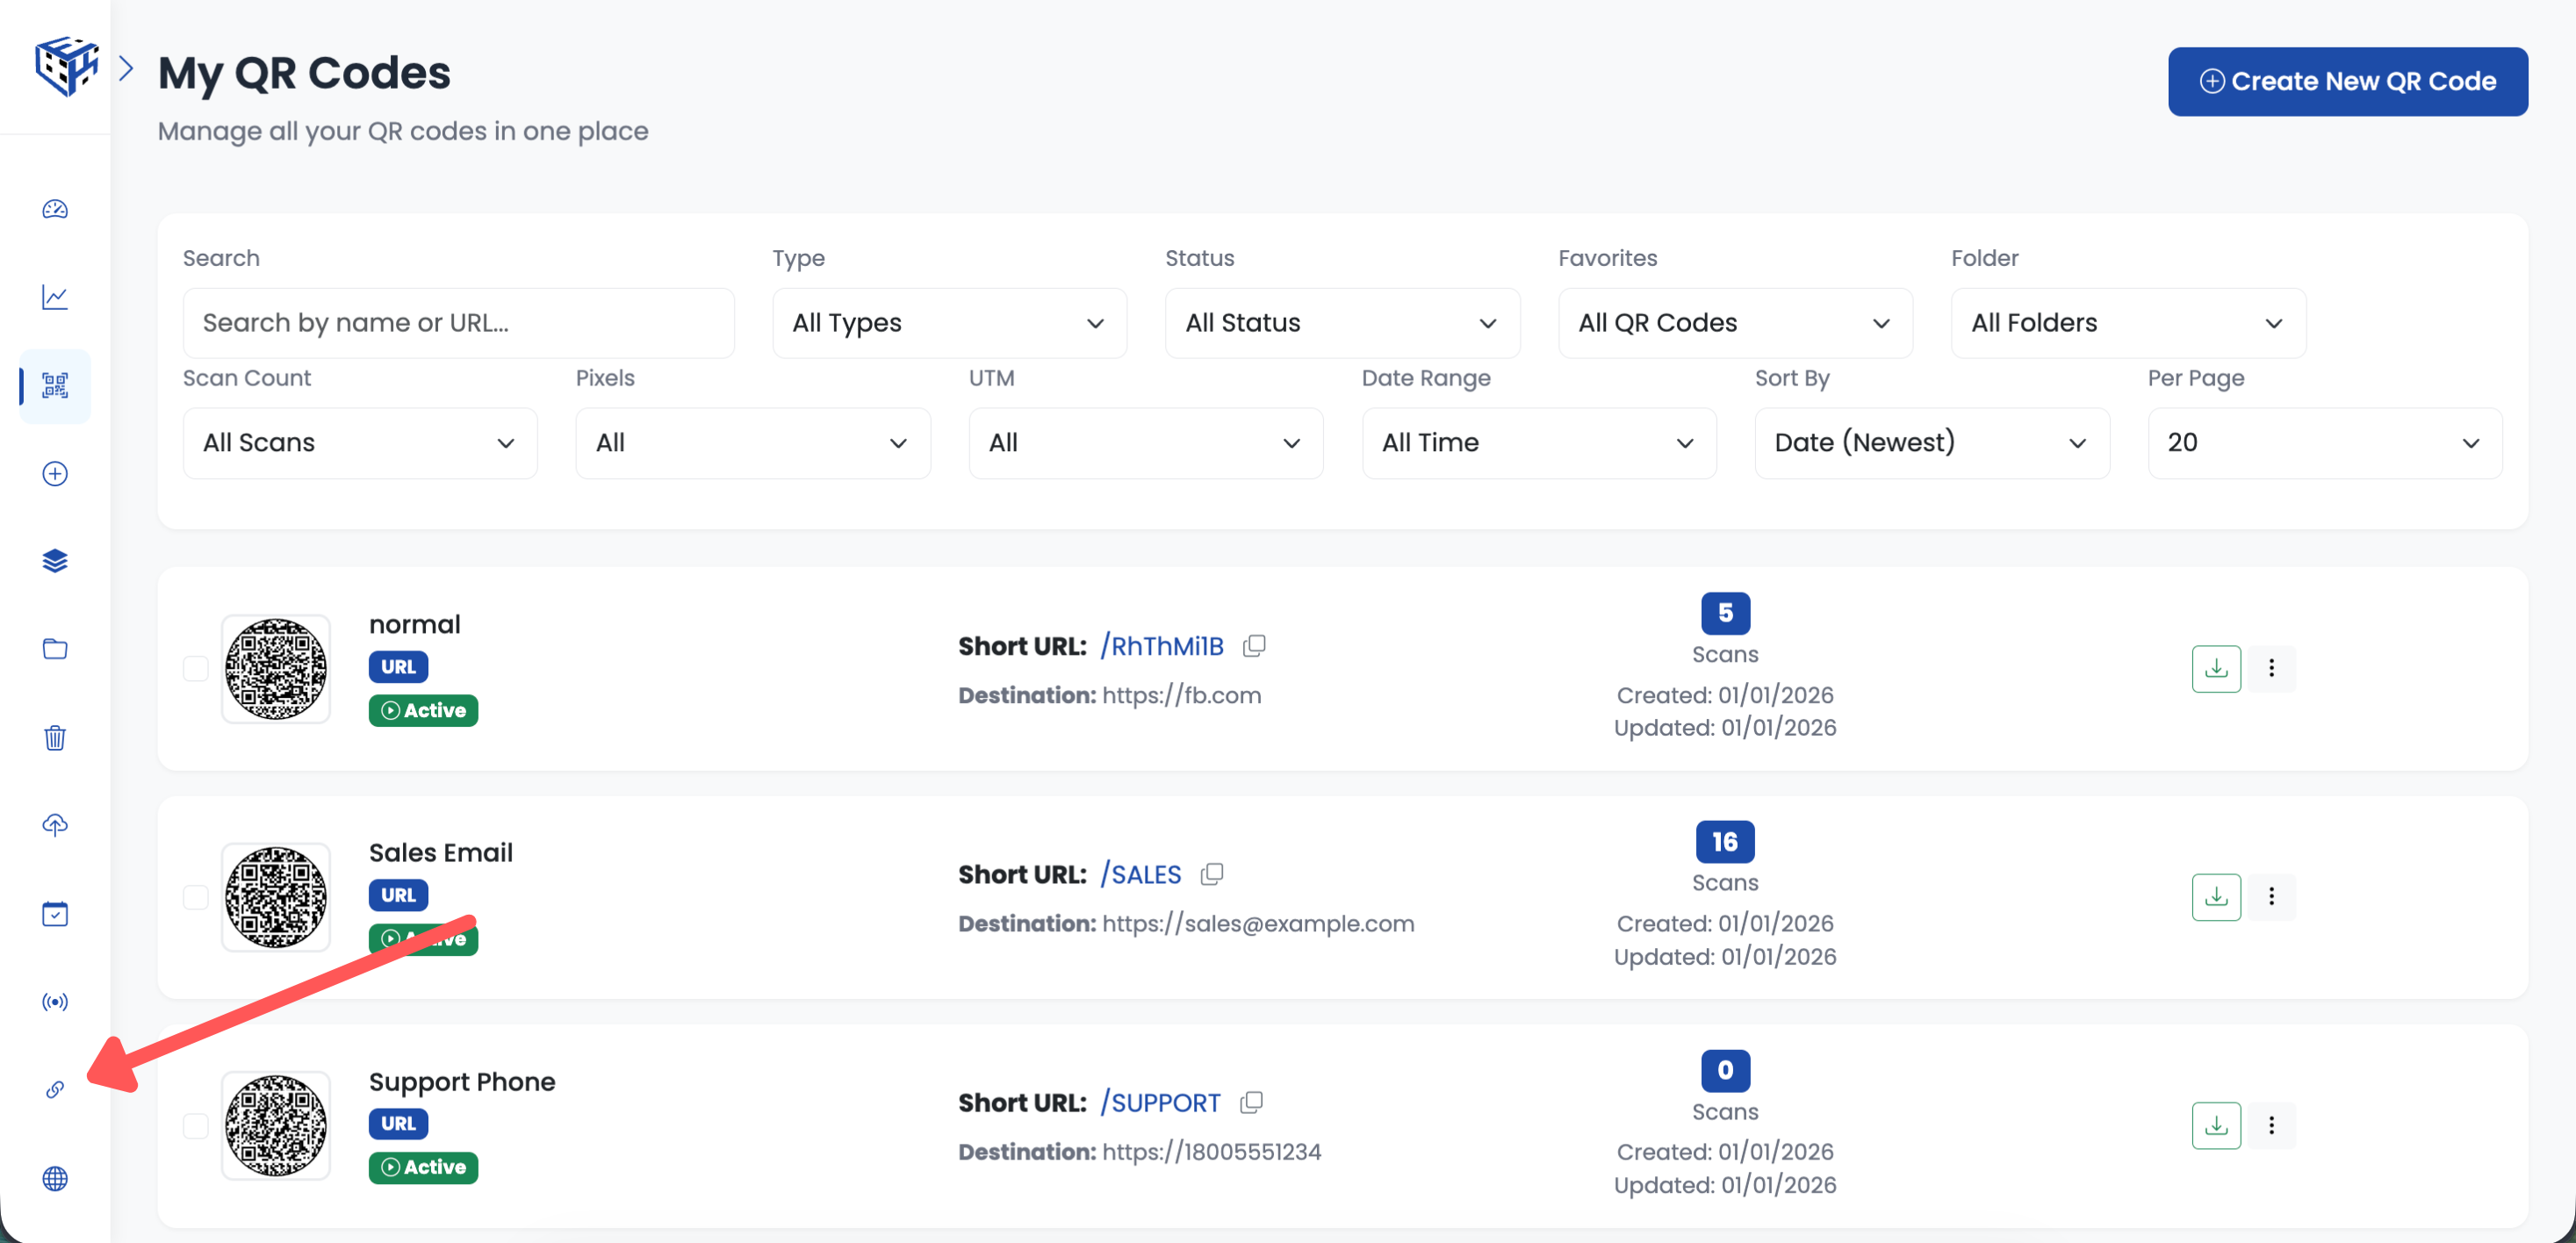Tick the checkbox beside the normal QR code

point(196,670)
